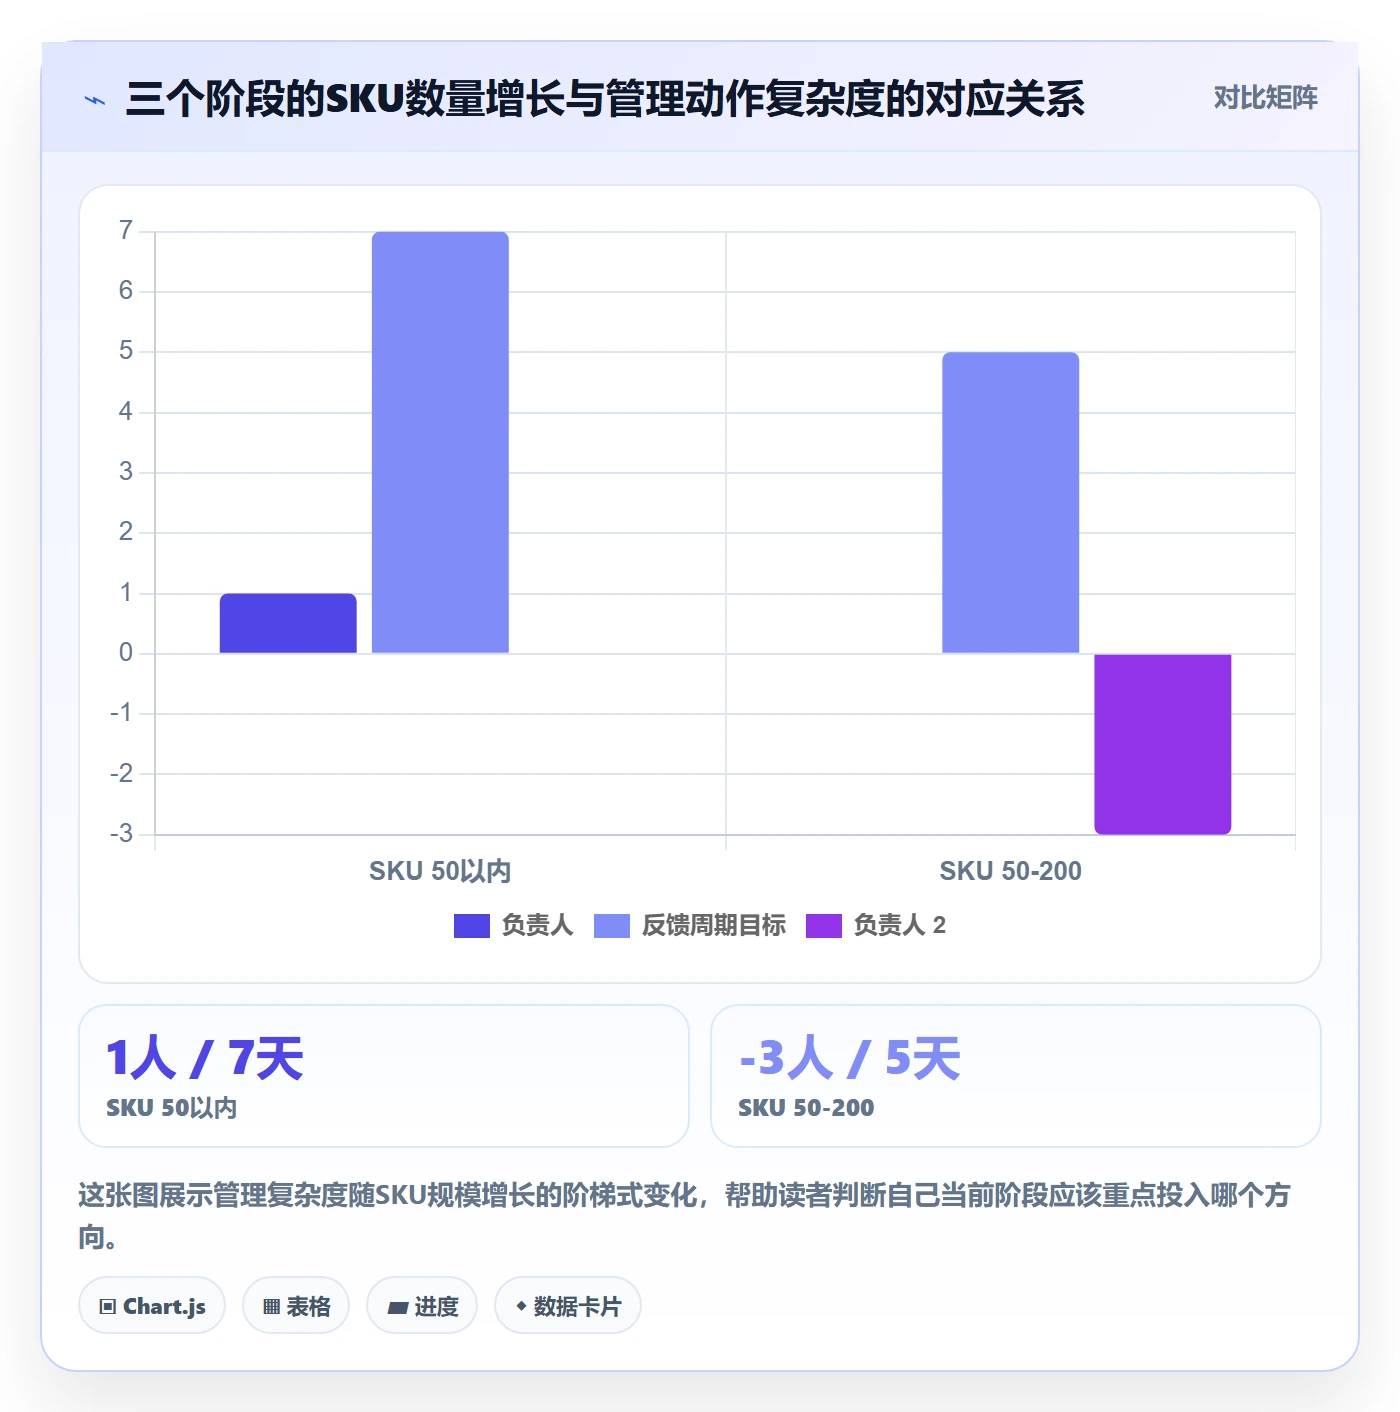Click the tallest bar for SKU 50以内
The image size is (1400, 1412).
tap(440, 442)
